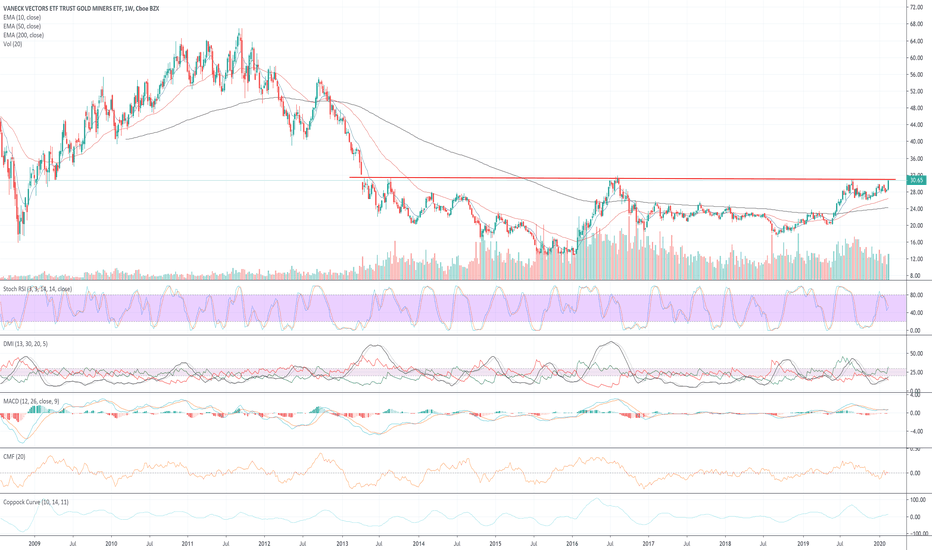Click the 72.00 price axis label
The height and width of the screenshot is (550, 932).
point(916,7)
